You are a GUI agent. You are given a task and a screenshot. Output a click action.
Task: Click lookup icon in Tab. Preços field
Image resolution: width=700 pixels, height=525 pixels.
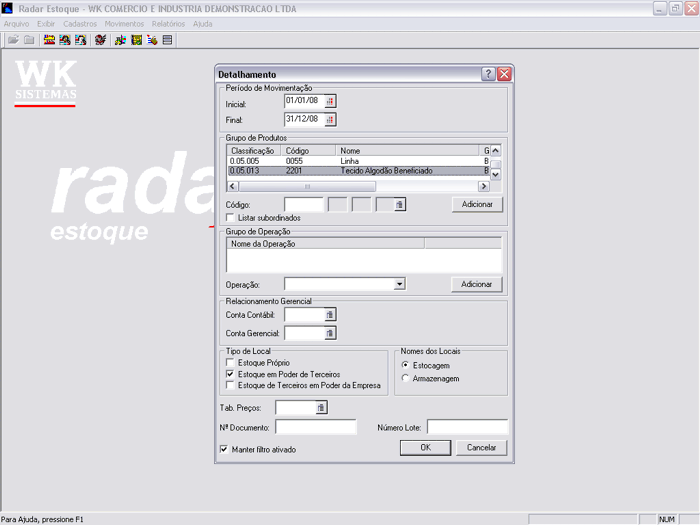(321, 408)
